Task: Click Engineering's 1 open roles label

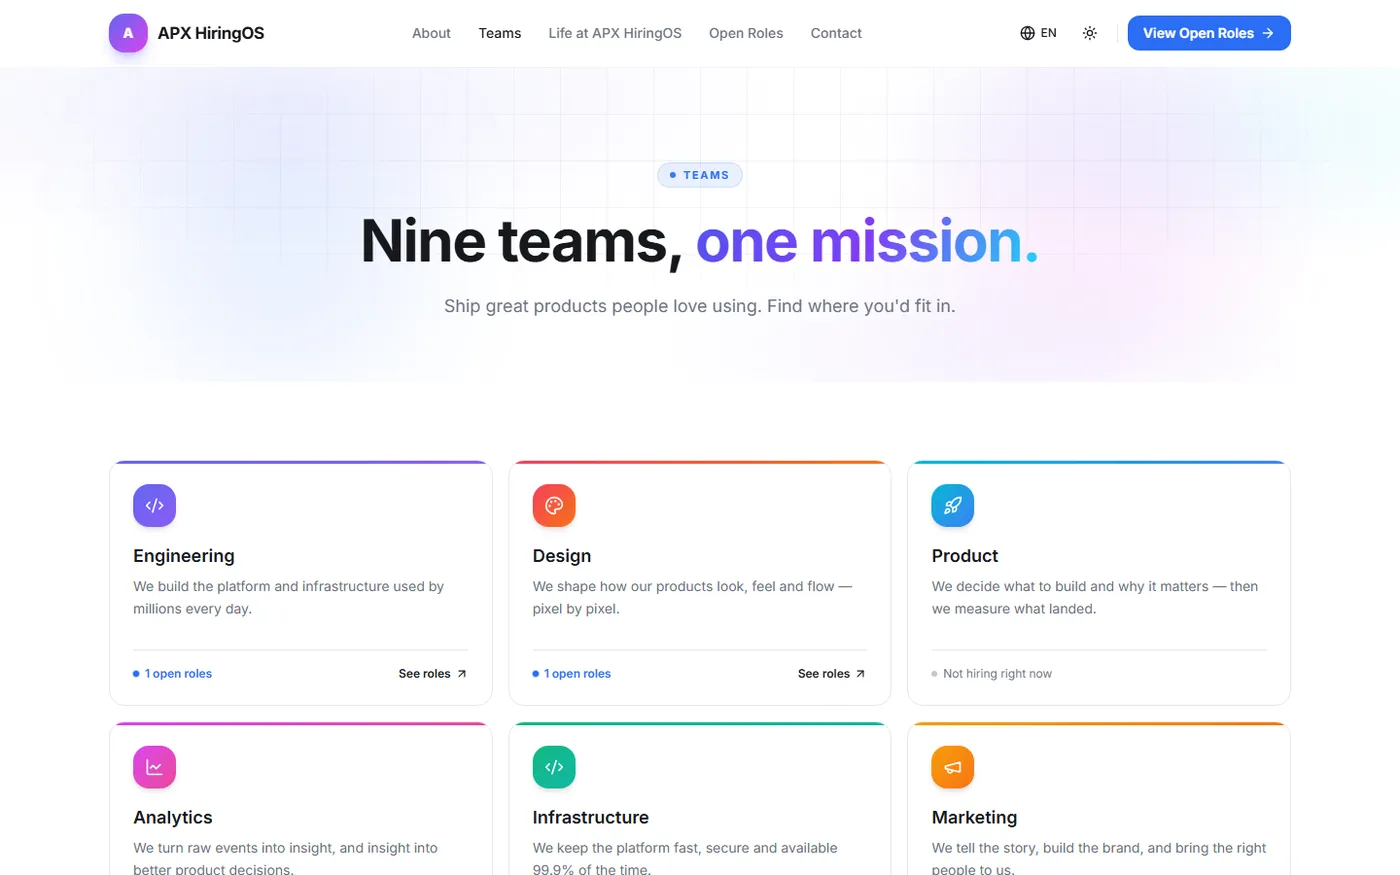Action: (173, 674)
